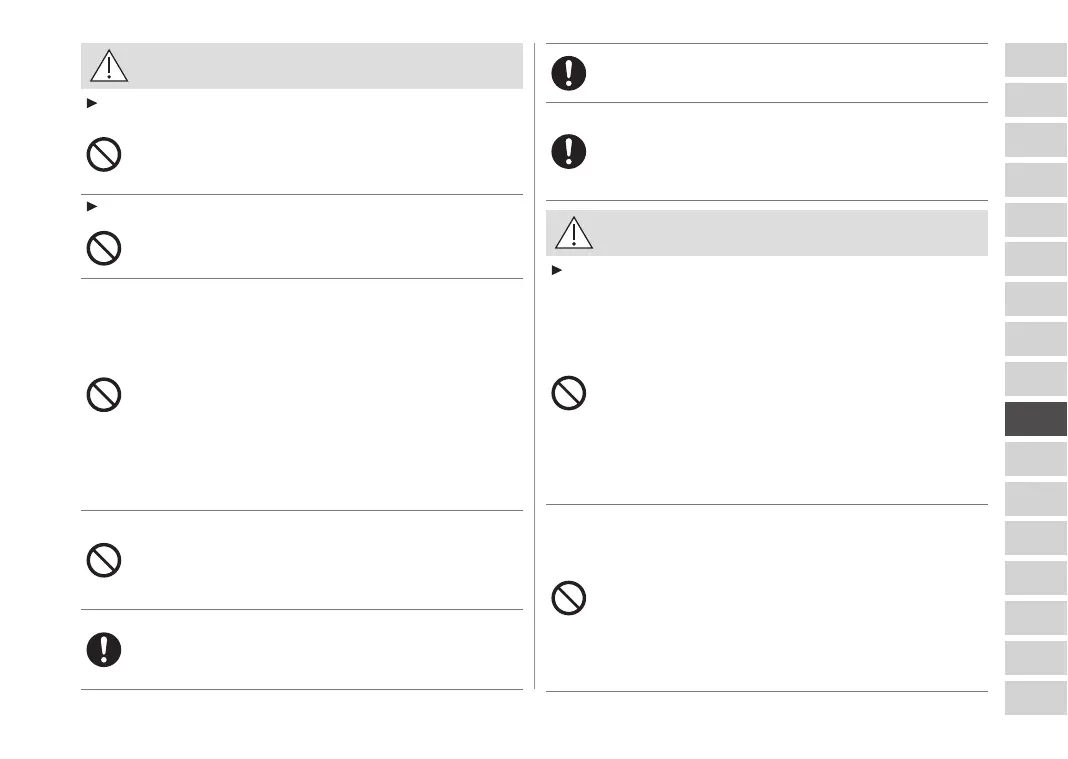Open the bottommost gray side tab

coord(1036,698)
